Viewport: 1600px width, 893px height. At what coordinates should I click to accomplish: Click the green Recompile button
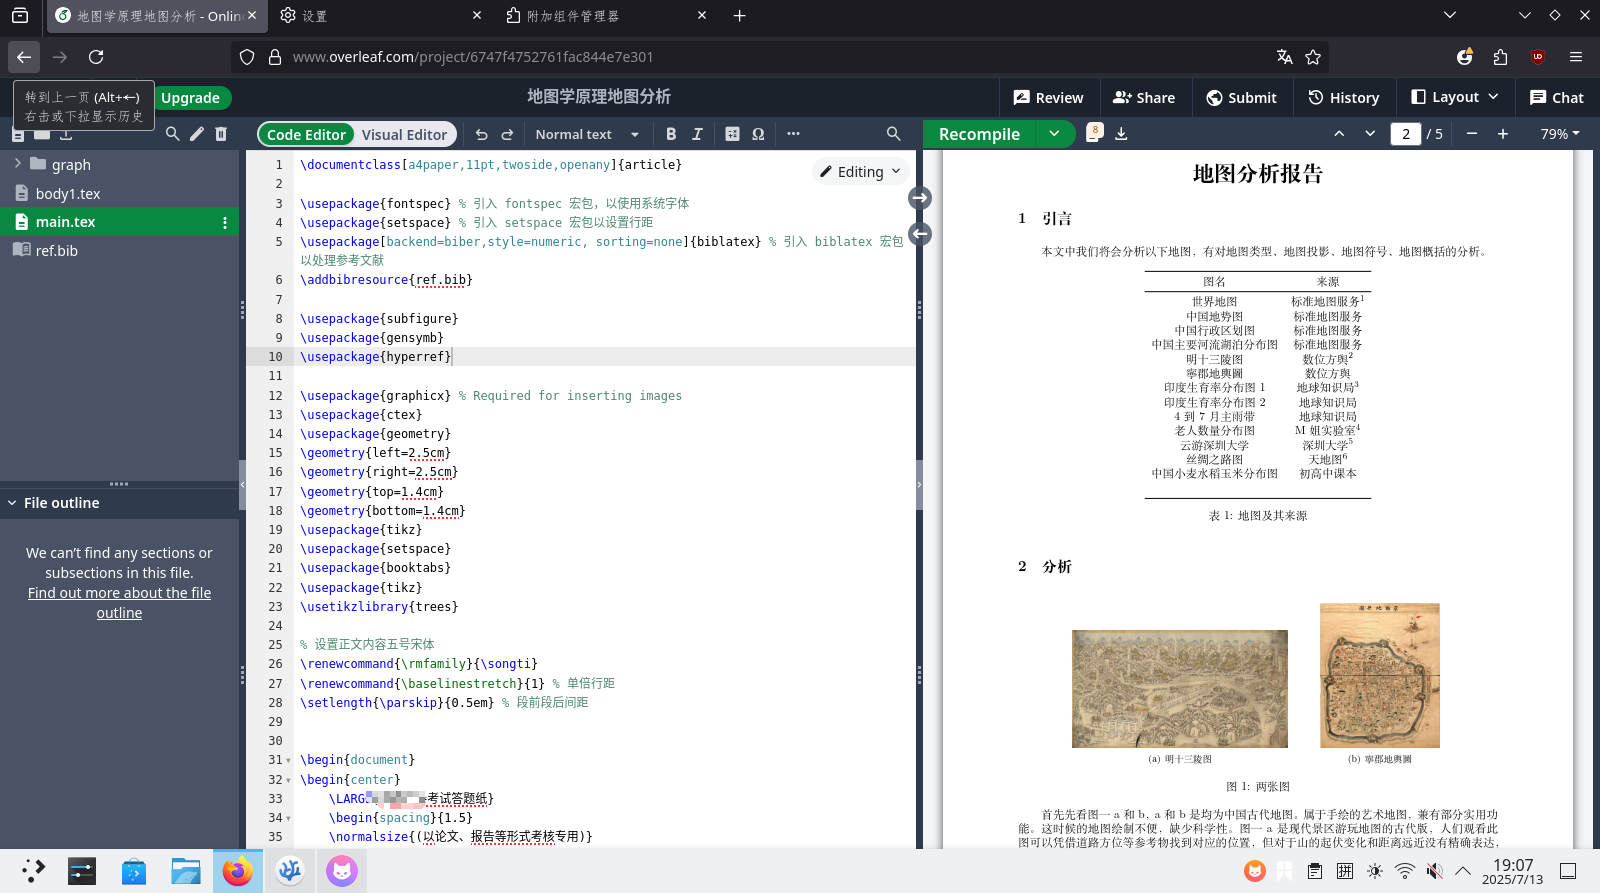tap(979, 134)
